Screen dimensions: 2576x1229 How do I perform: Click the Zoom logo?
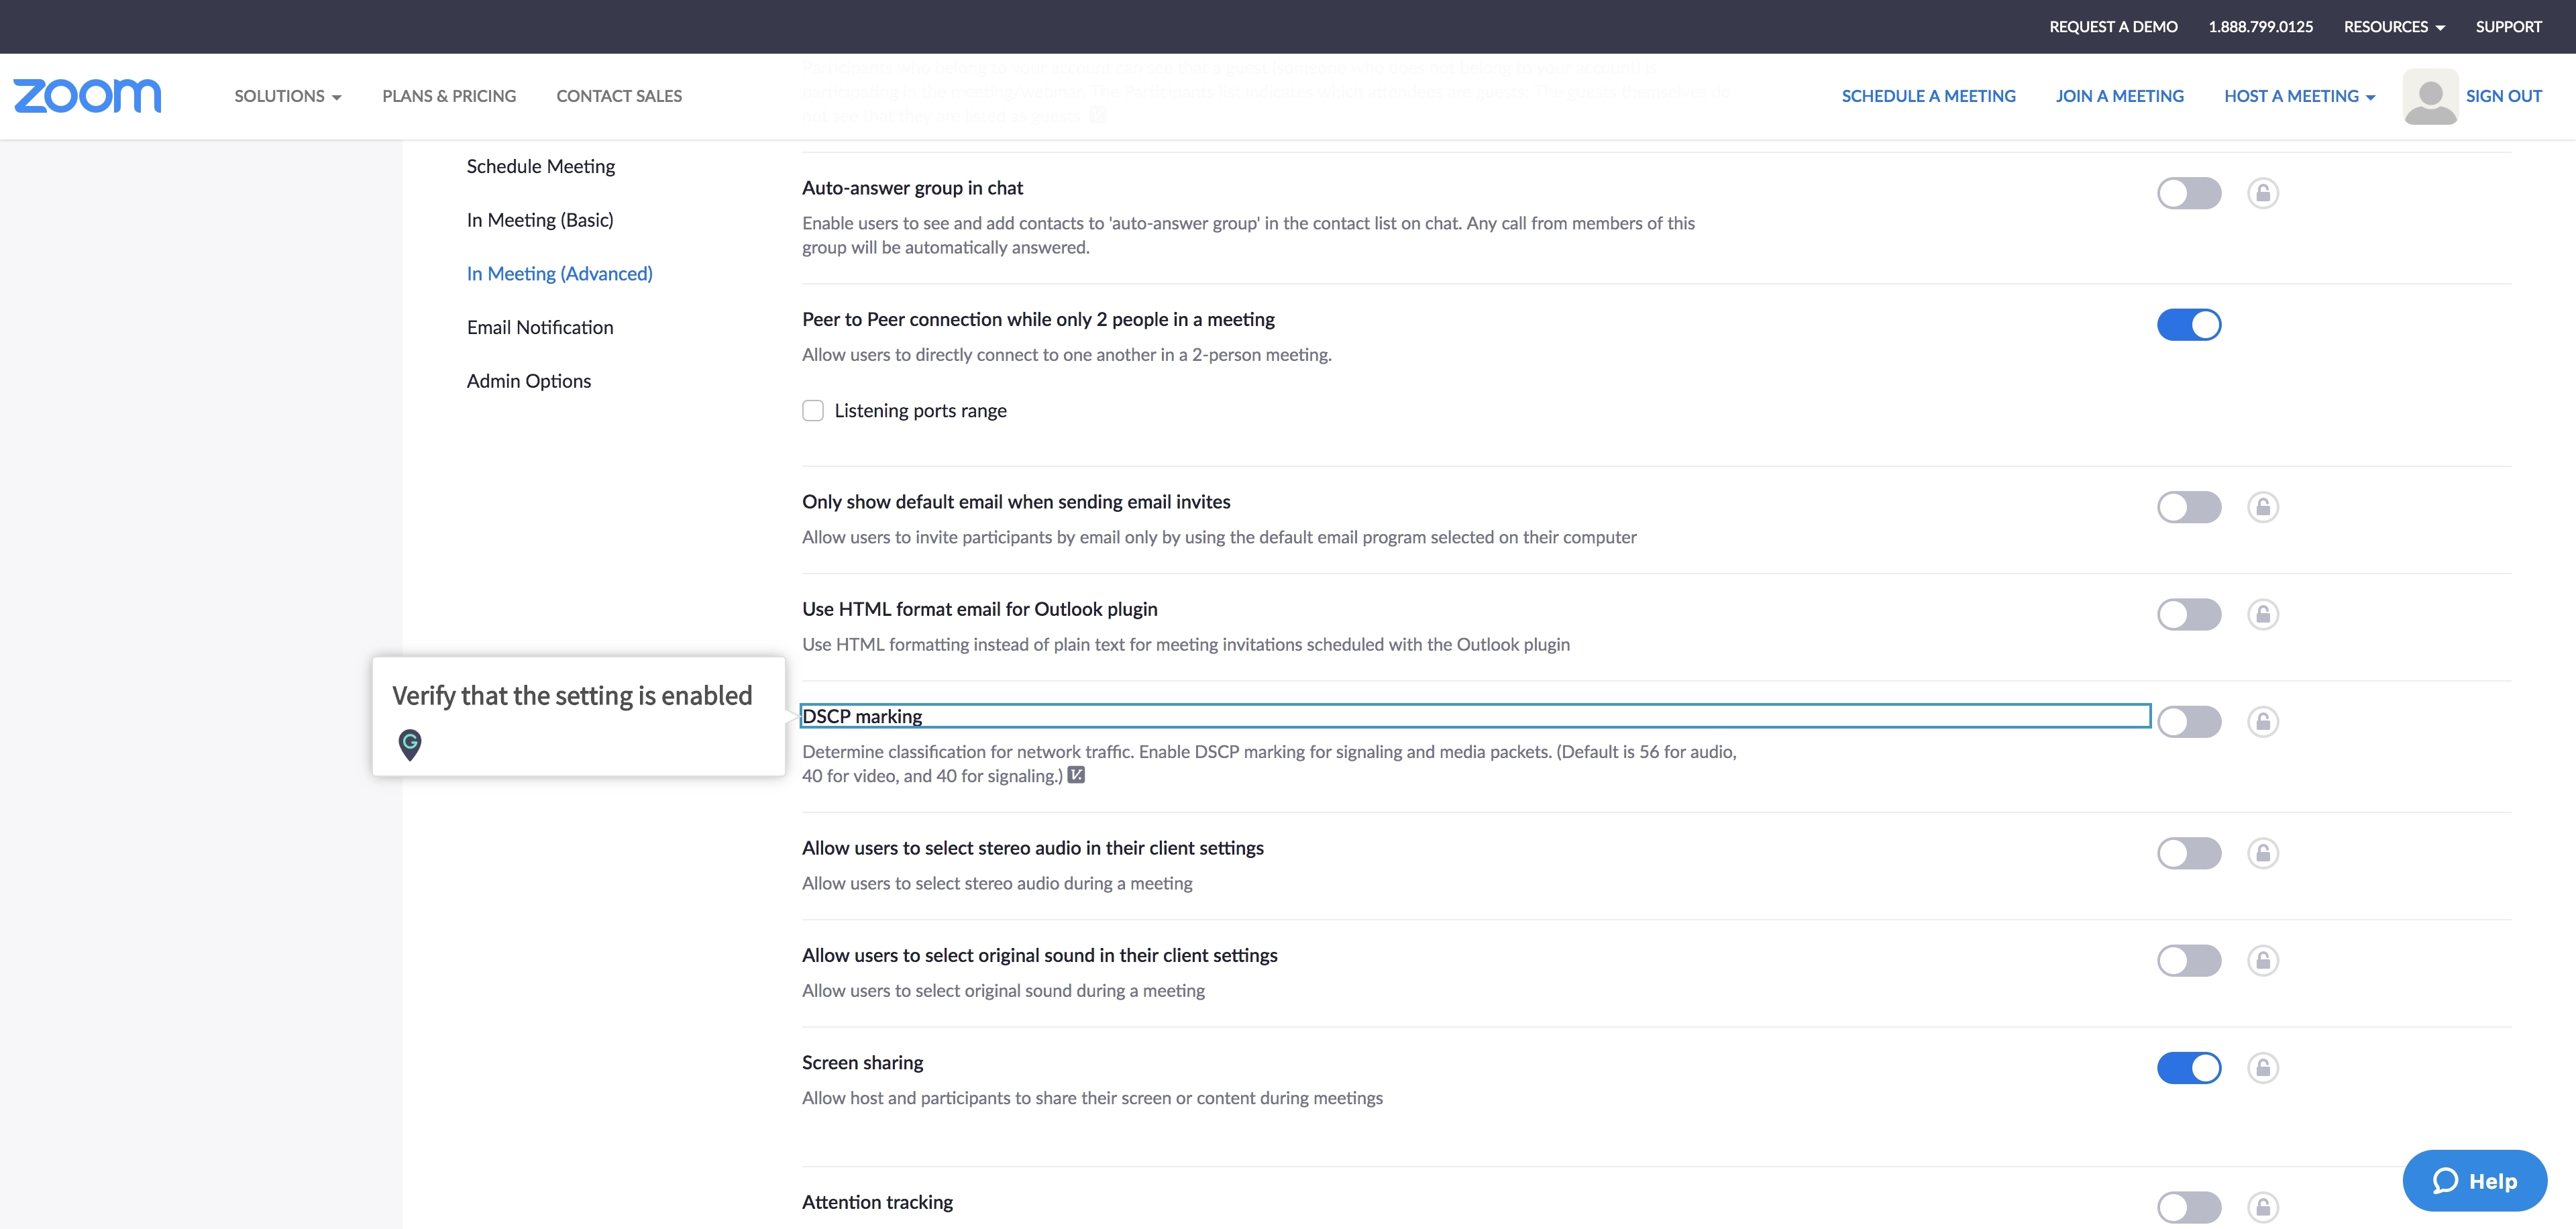[87, 95]
